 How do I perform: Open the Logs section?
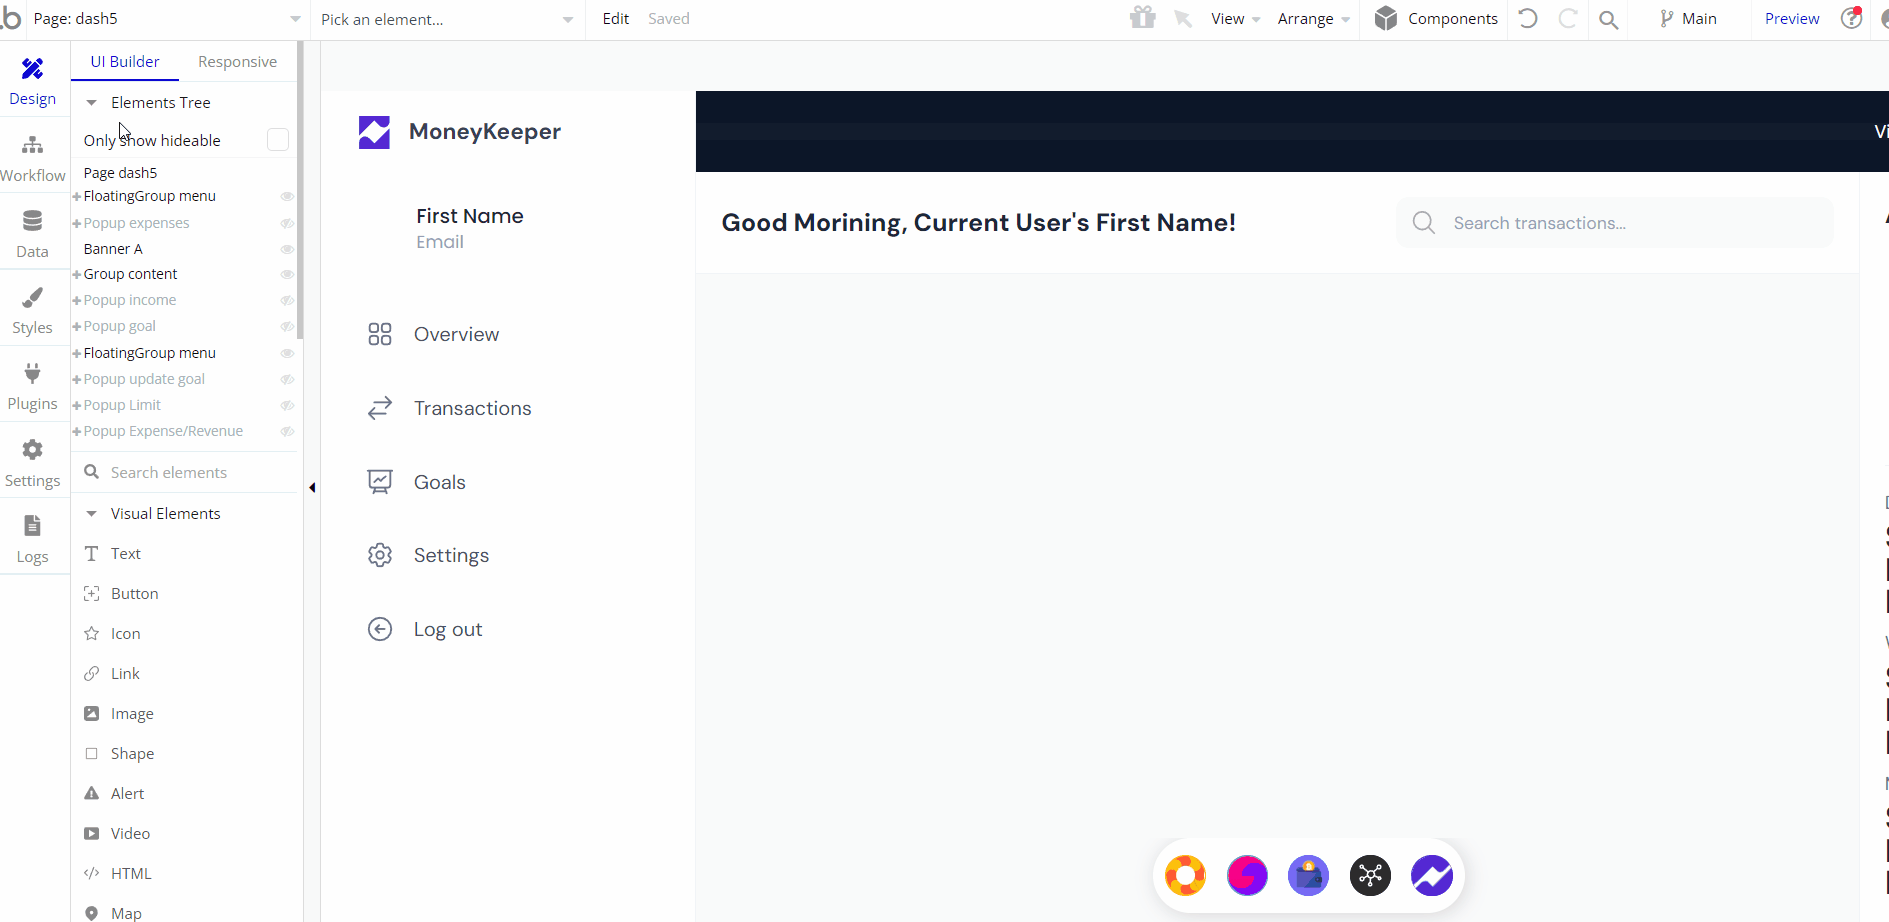tap(33, 540)
